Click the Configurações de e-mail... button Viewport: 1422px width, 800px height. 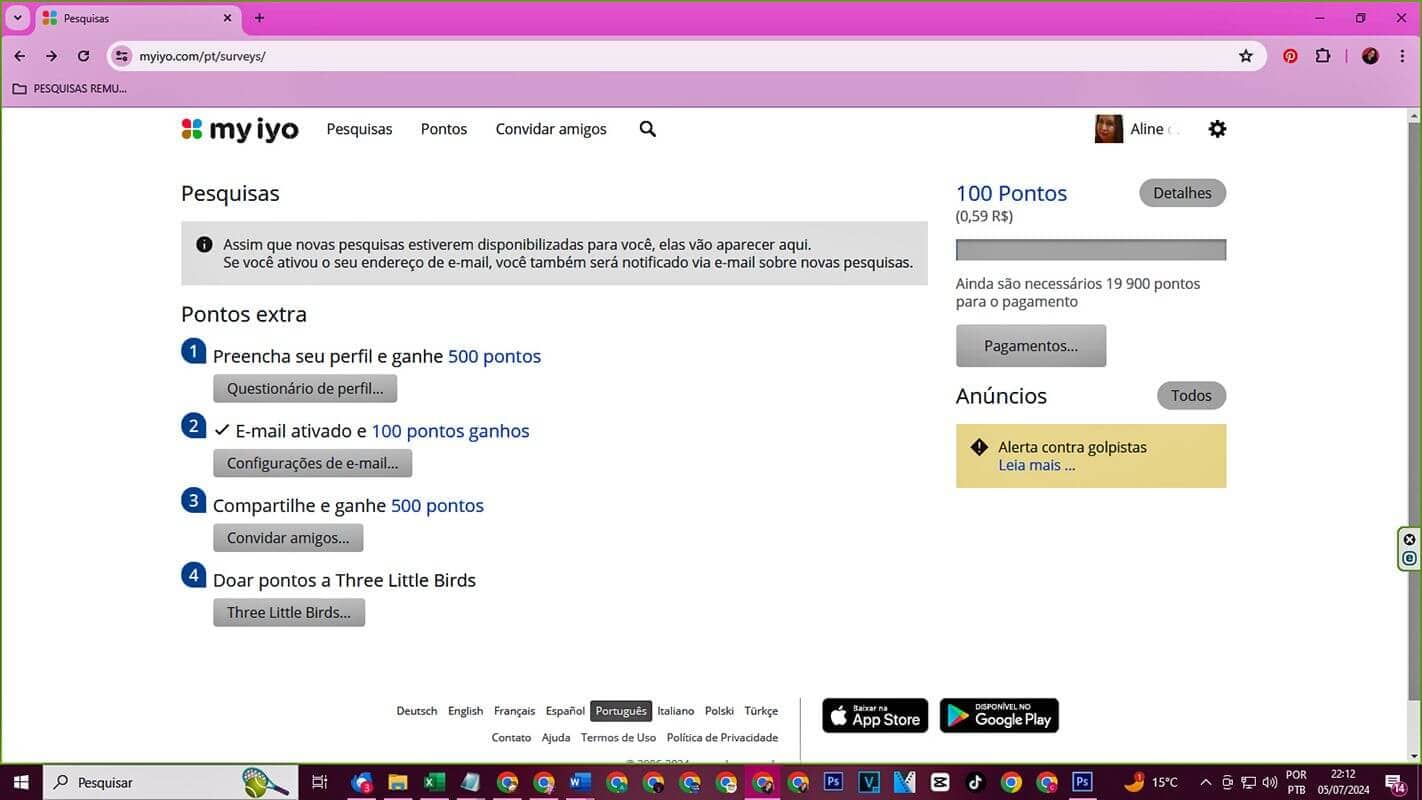312,463
